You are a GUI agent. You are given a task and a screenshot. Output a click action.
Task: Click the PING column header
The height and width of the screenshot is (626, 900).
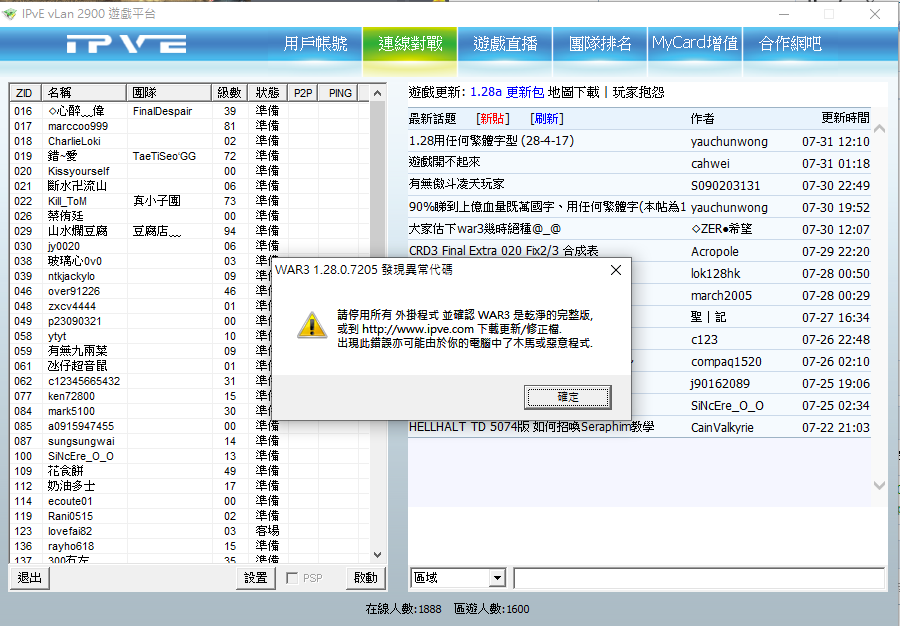point(340,93)
